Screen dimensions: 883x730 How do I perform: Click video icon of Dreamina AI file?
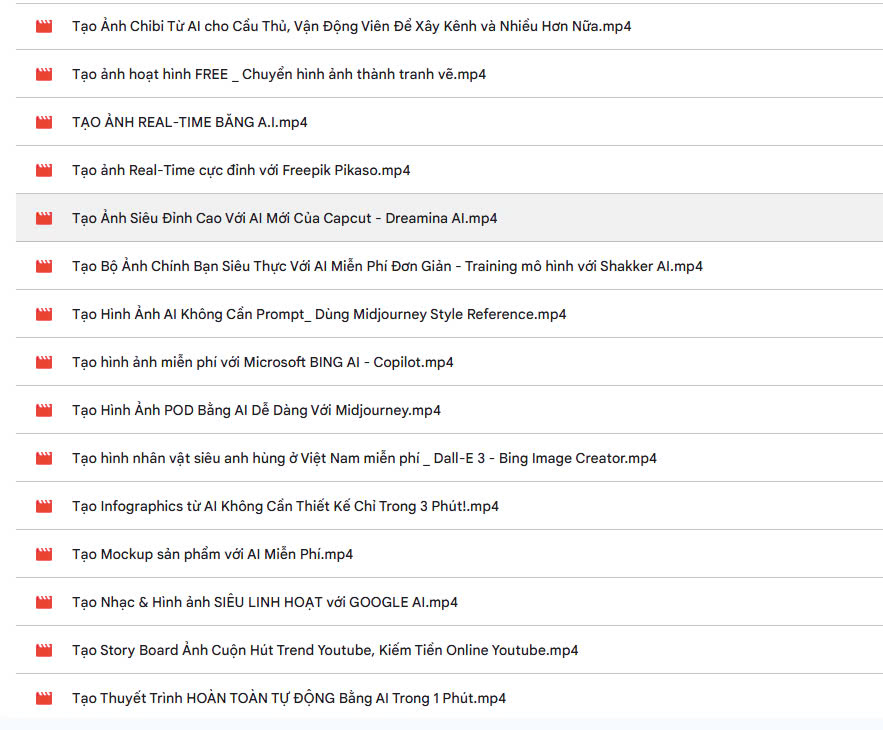pyautogui.click(x=44, y=218)
